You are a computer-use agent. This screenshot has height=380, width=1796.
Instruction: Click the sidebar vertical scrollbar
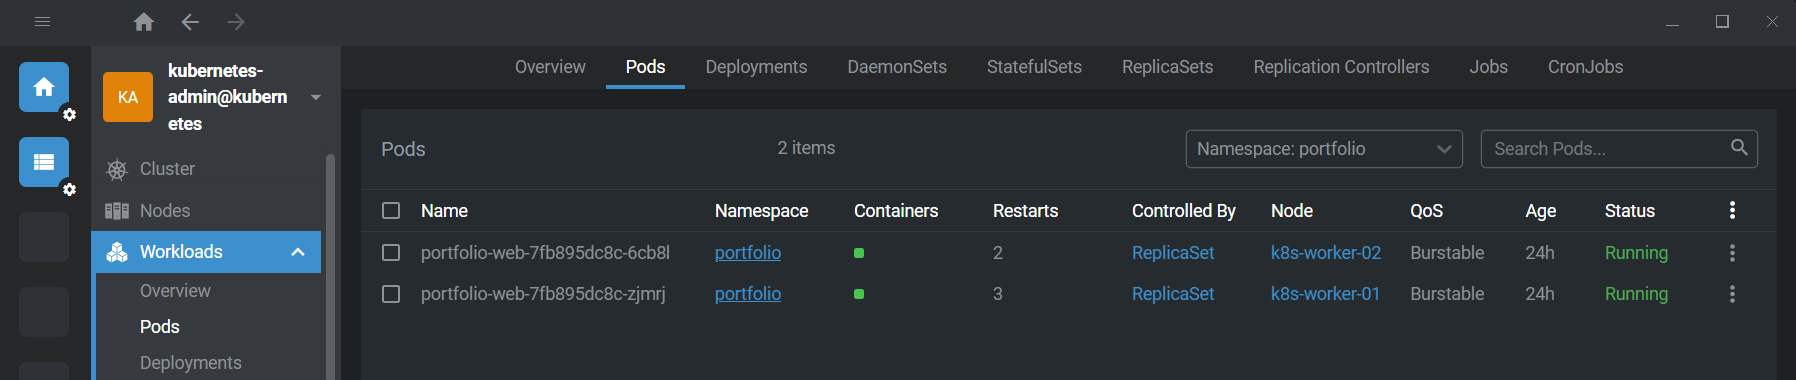330,266
